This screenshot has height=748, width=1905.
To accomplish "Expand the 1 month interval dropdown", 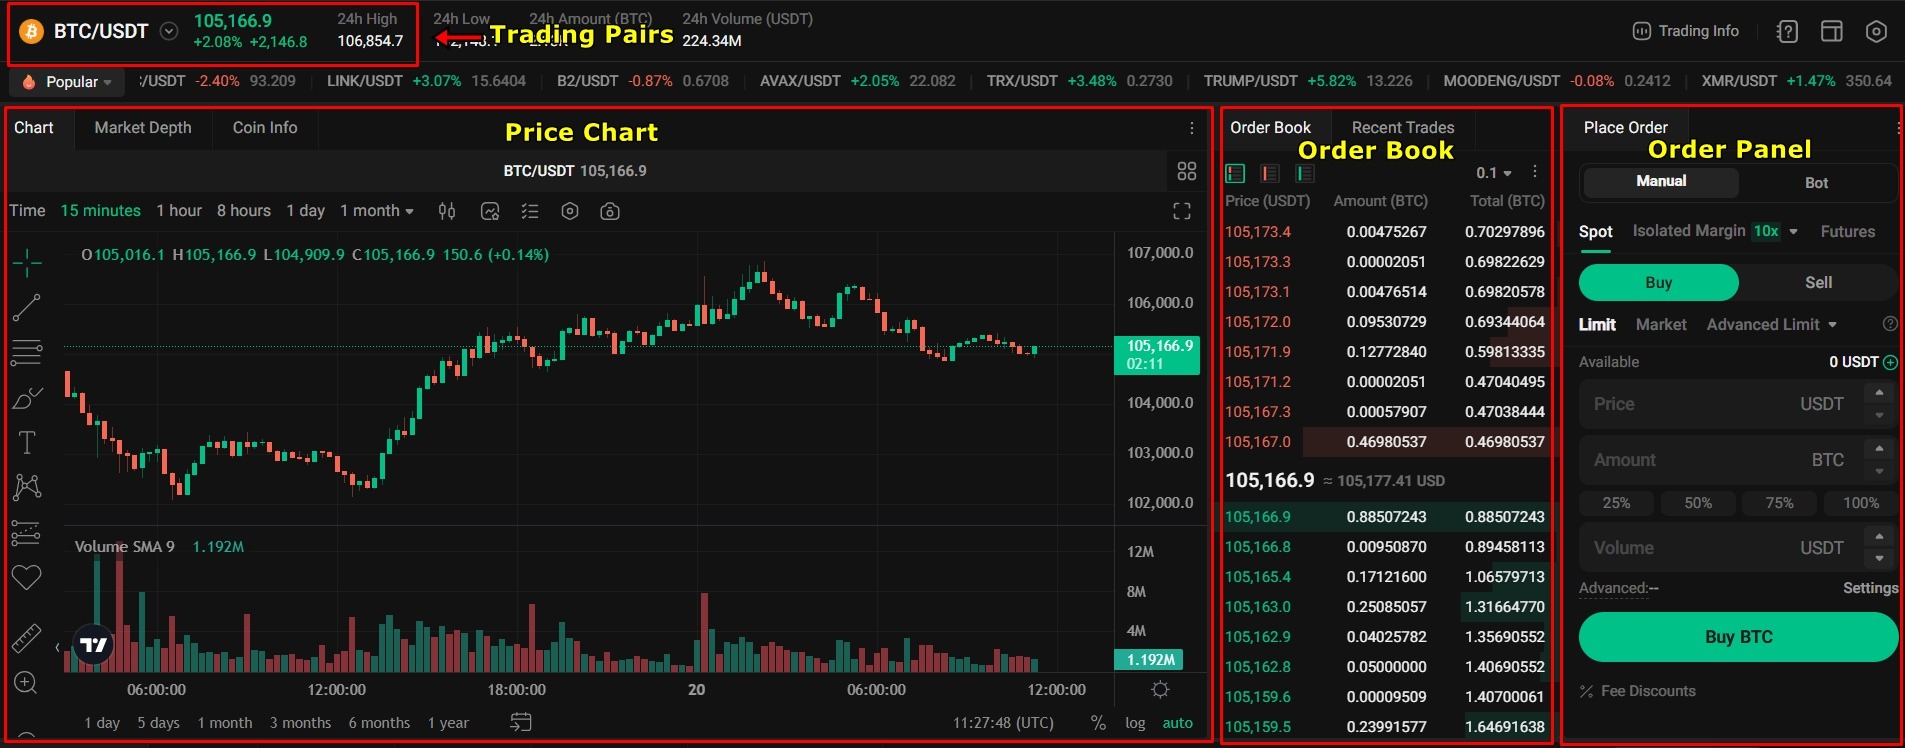I will pyautogui.click(x=377, y=211).
